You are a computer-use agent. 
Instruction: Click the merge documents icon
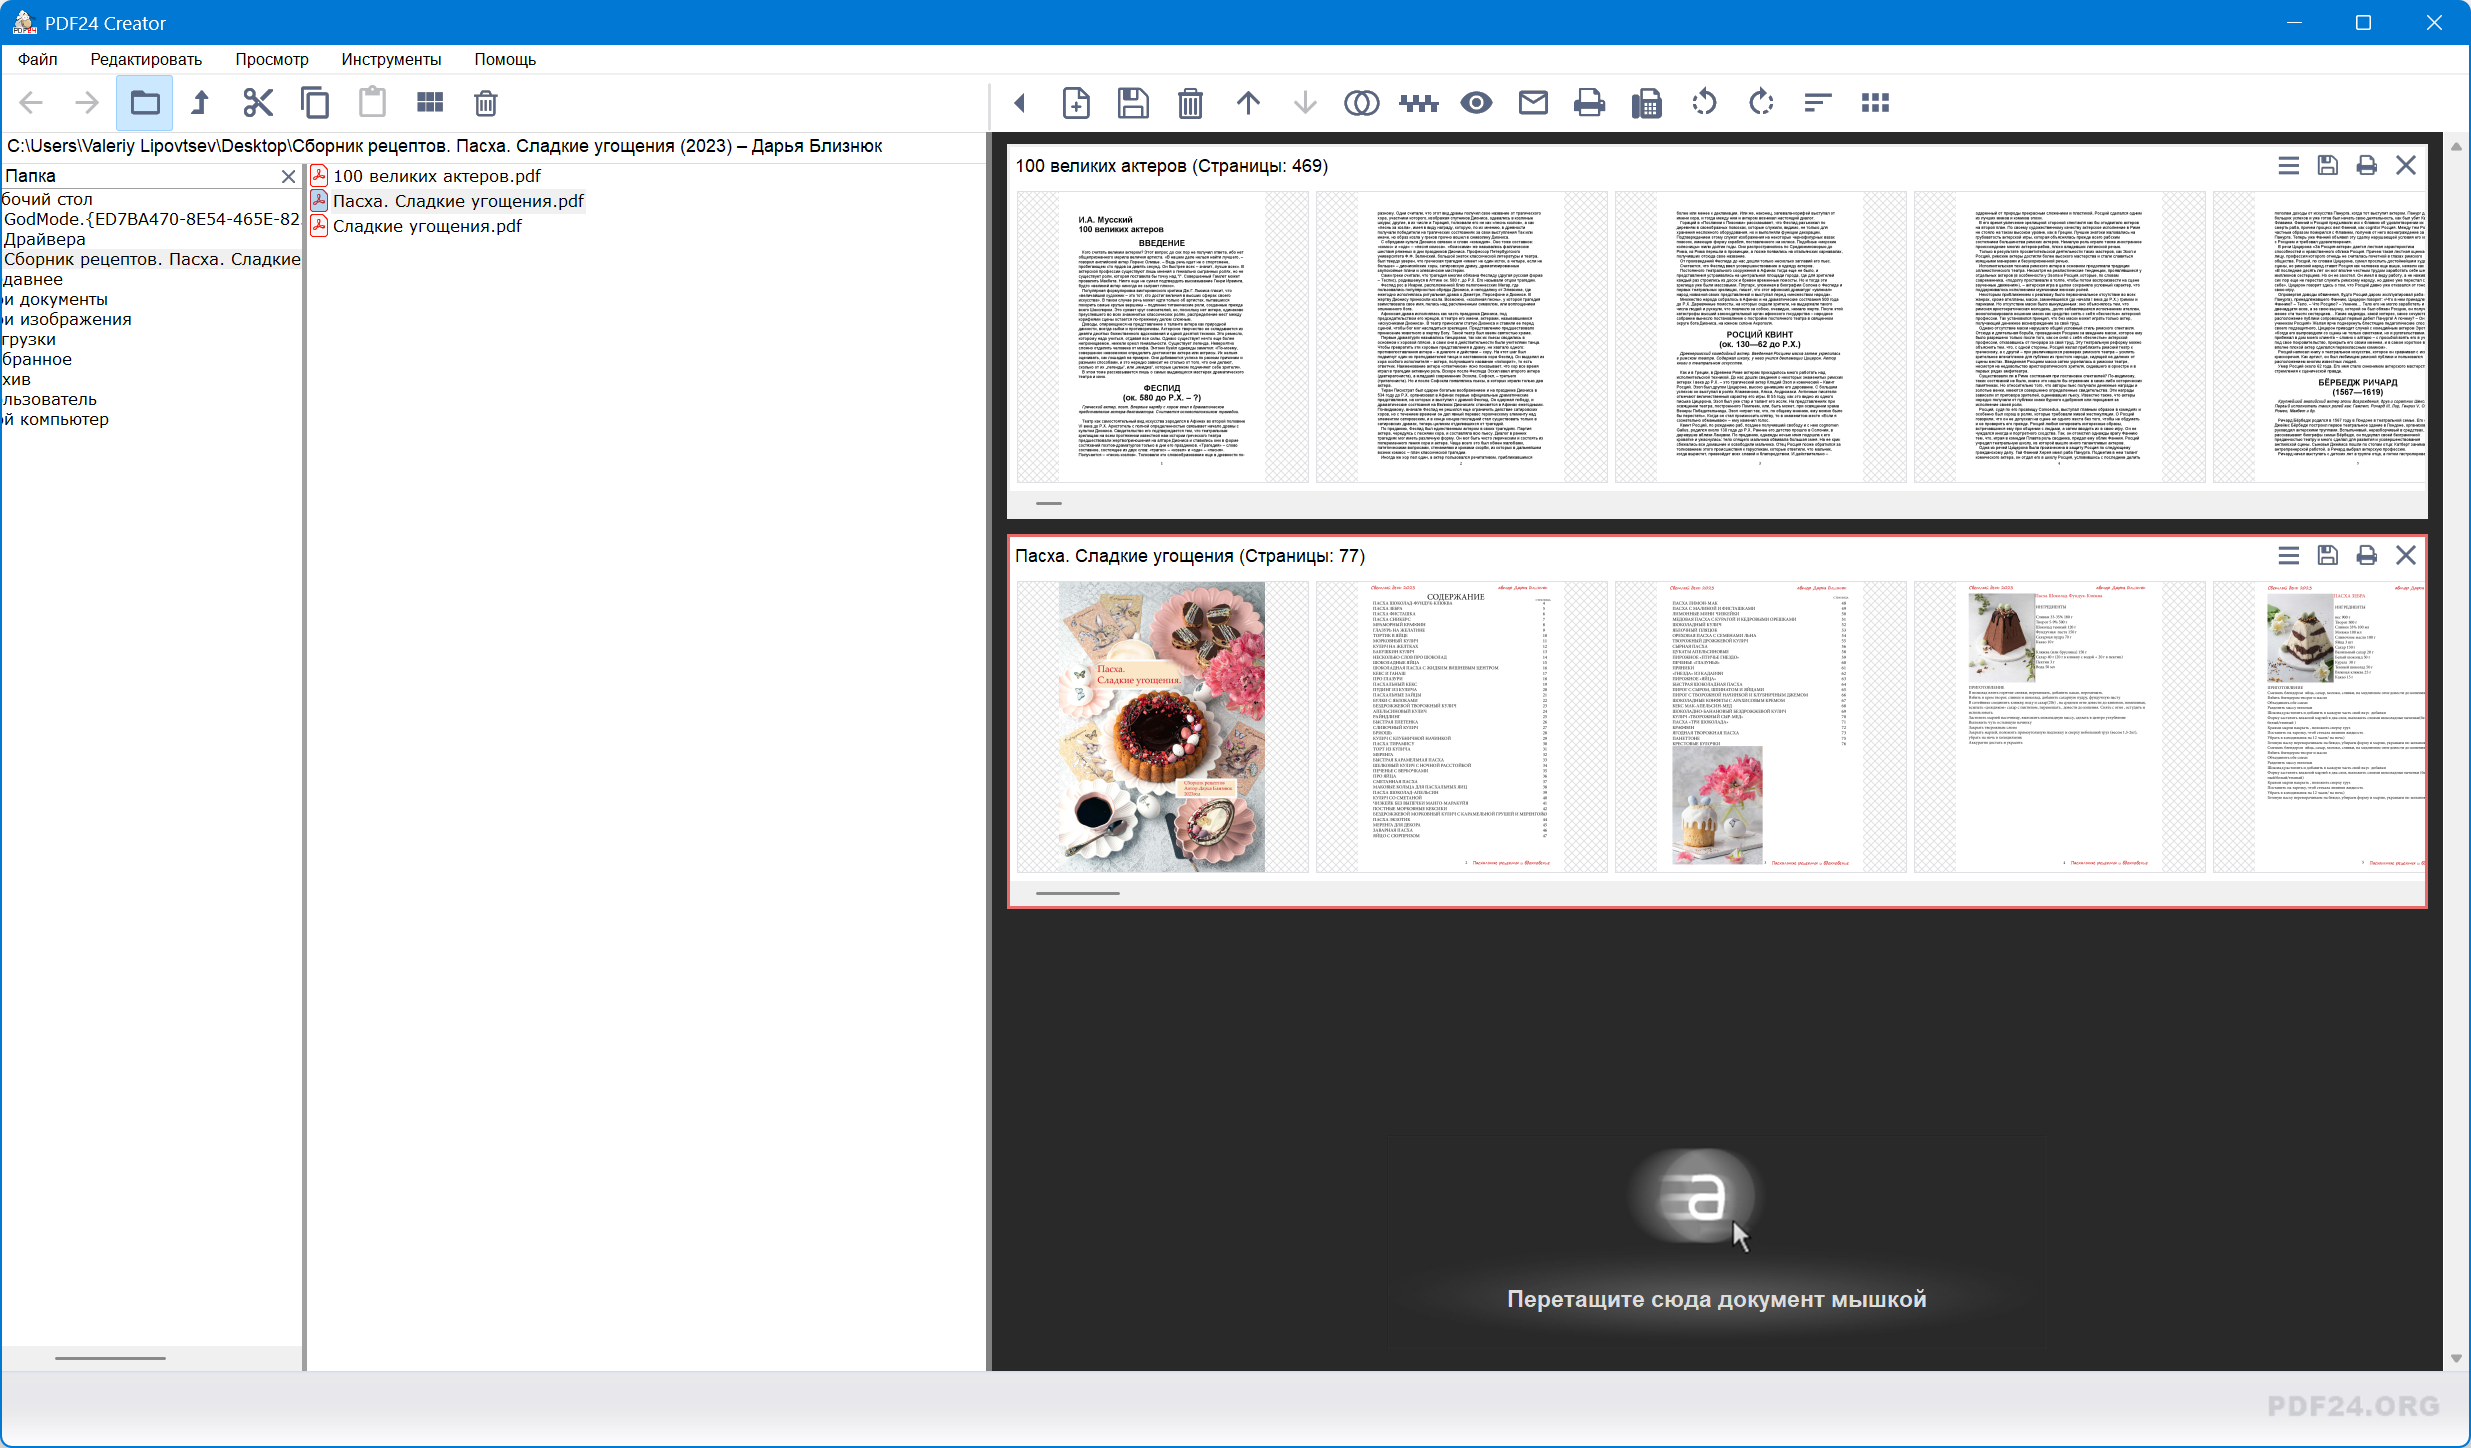[x=1361, y=103]
